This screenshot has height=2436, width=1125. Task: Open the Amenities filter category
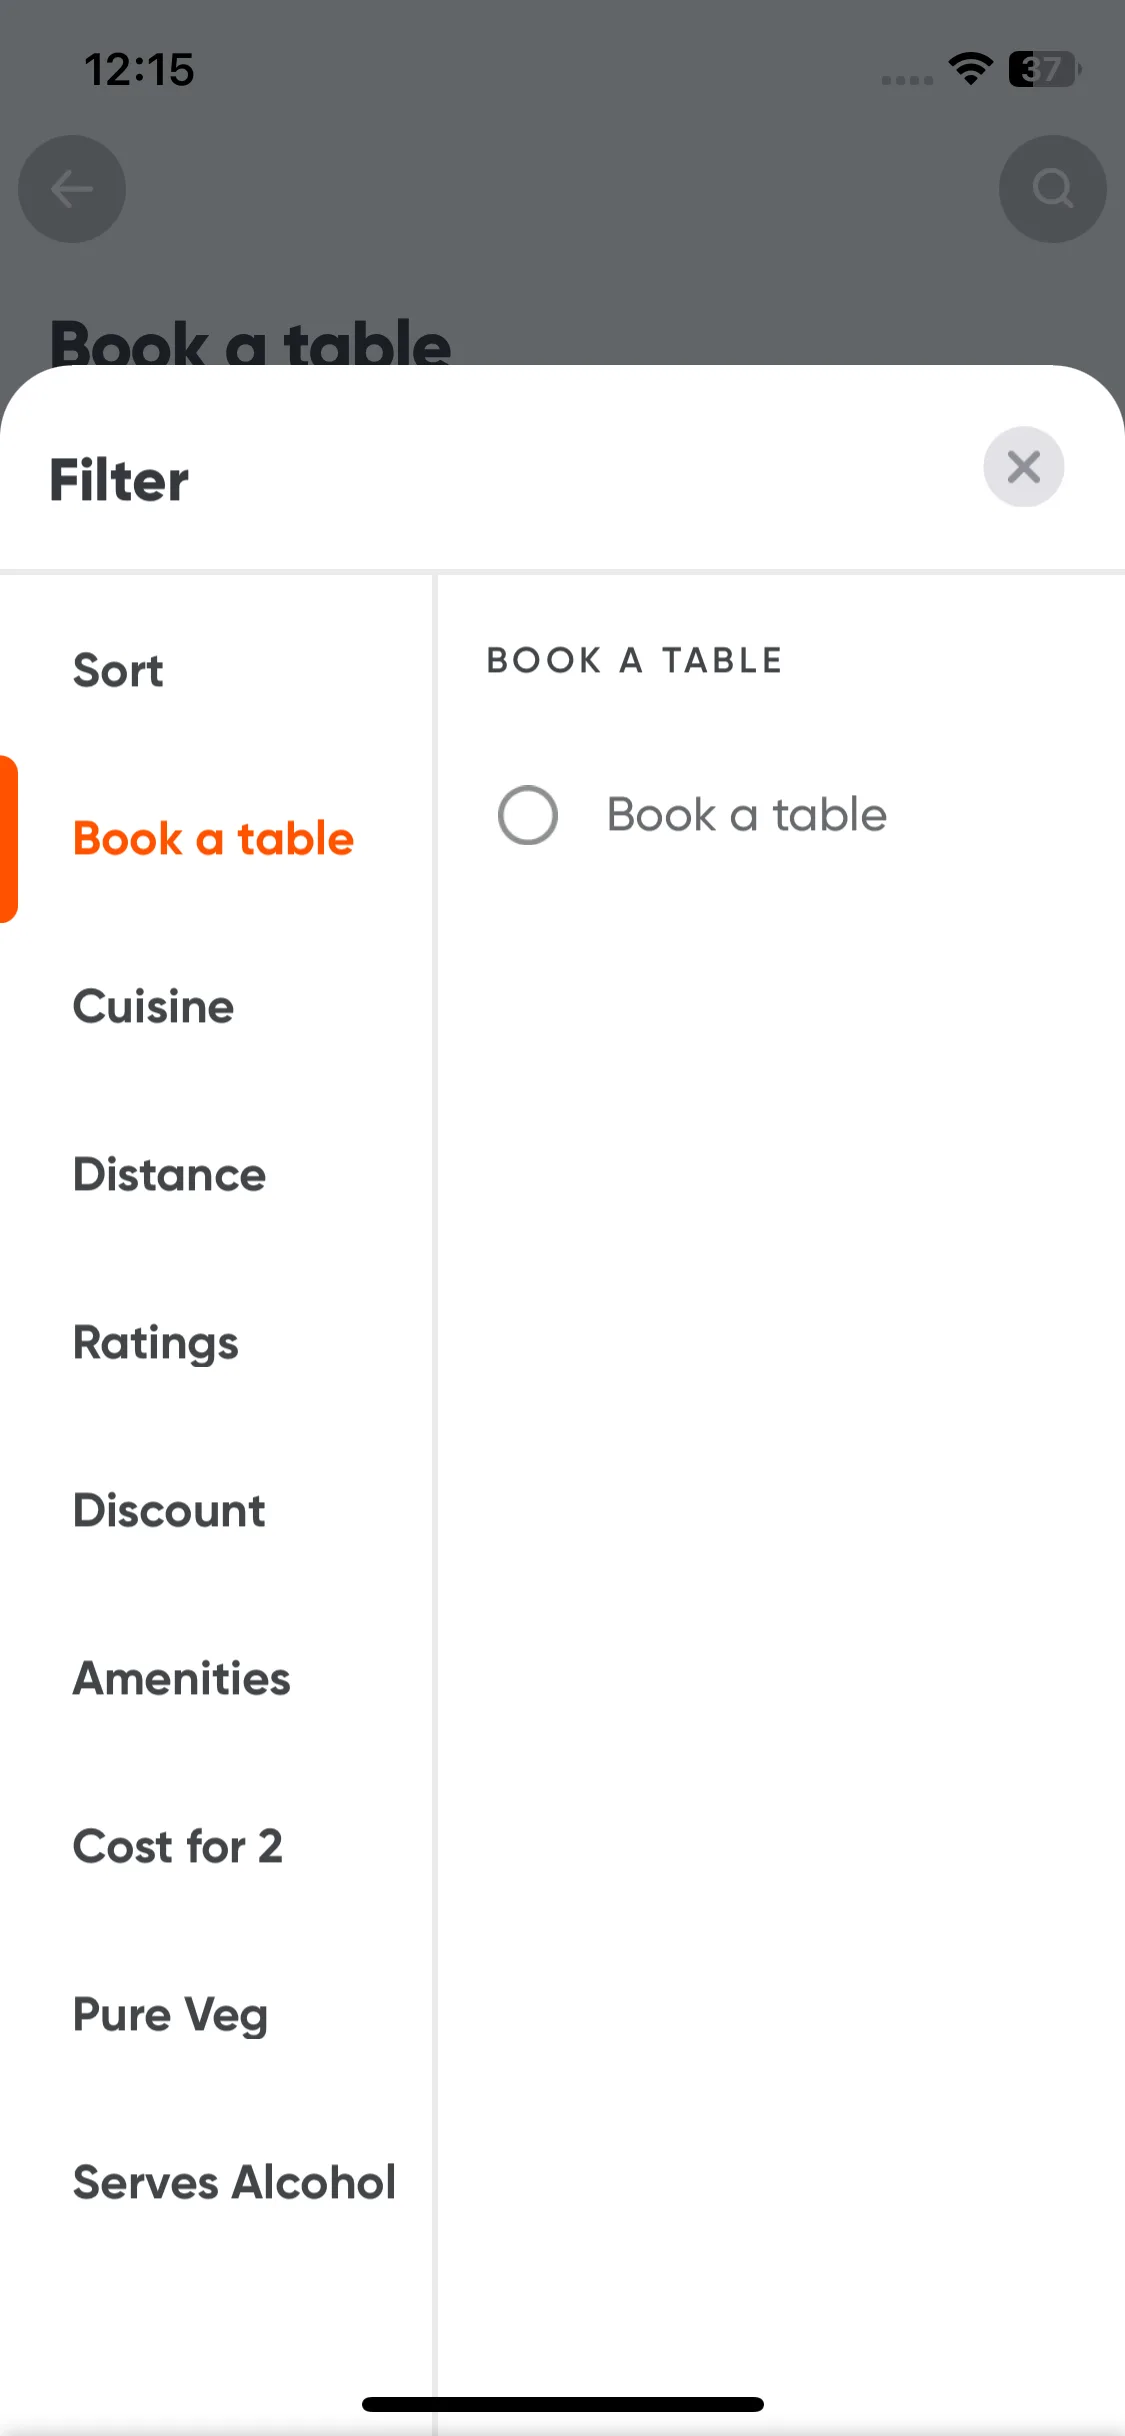point(181,1678)
